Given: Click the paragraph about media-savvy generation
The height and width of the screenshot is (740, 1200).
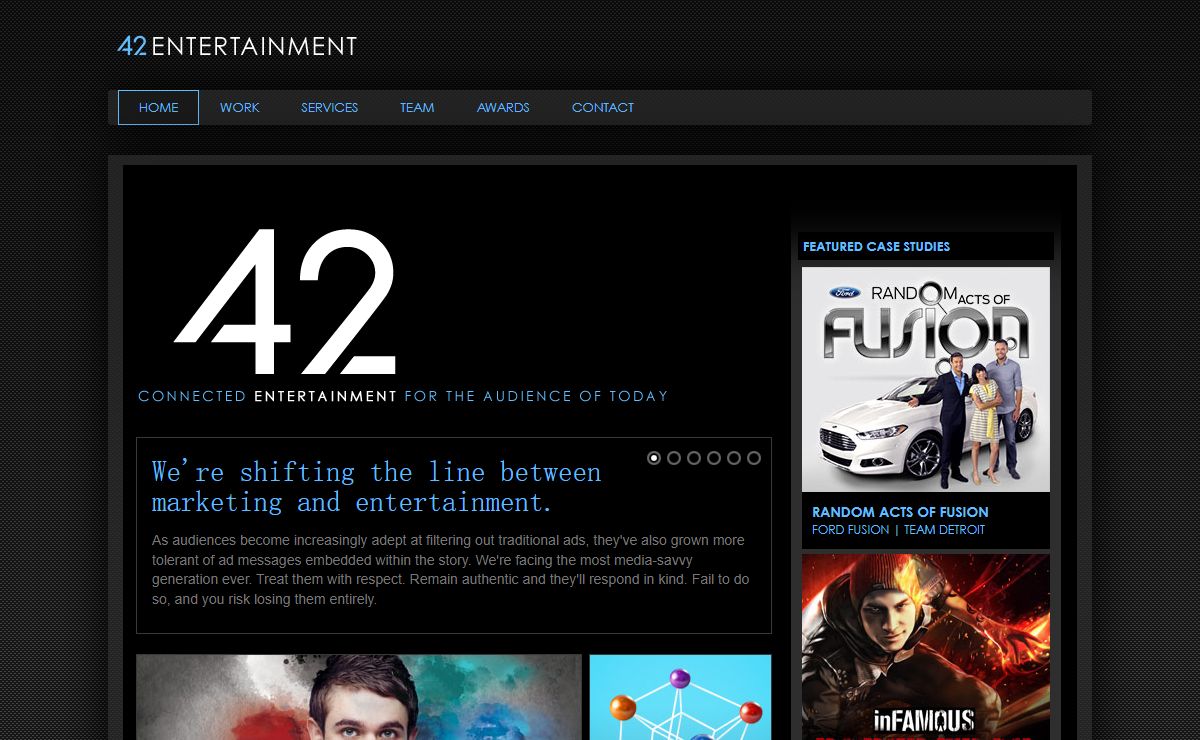Looking at the screenshot, I should pos(450,570).
